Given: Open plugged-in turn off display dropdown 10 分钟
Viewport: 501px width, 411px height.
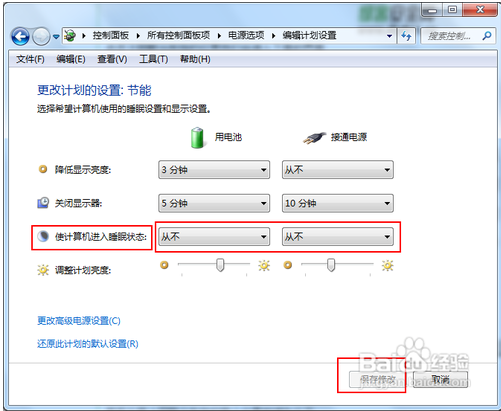Looking at the screenshot, I should [x=338, y=203].
